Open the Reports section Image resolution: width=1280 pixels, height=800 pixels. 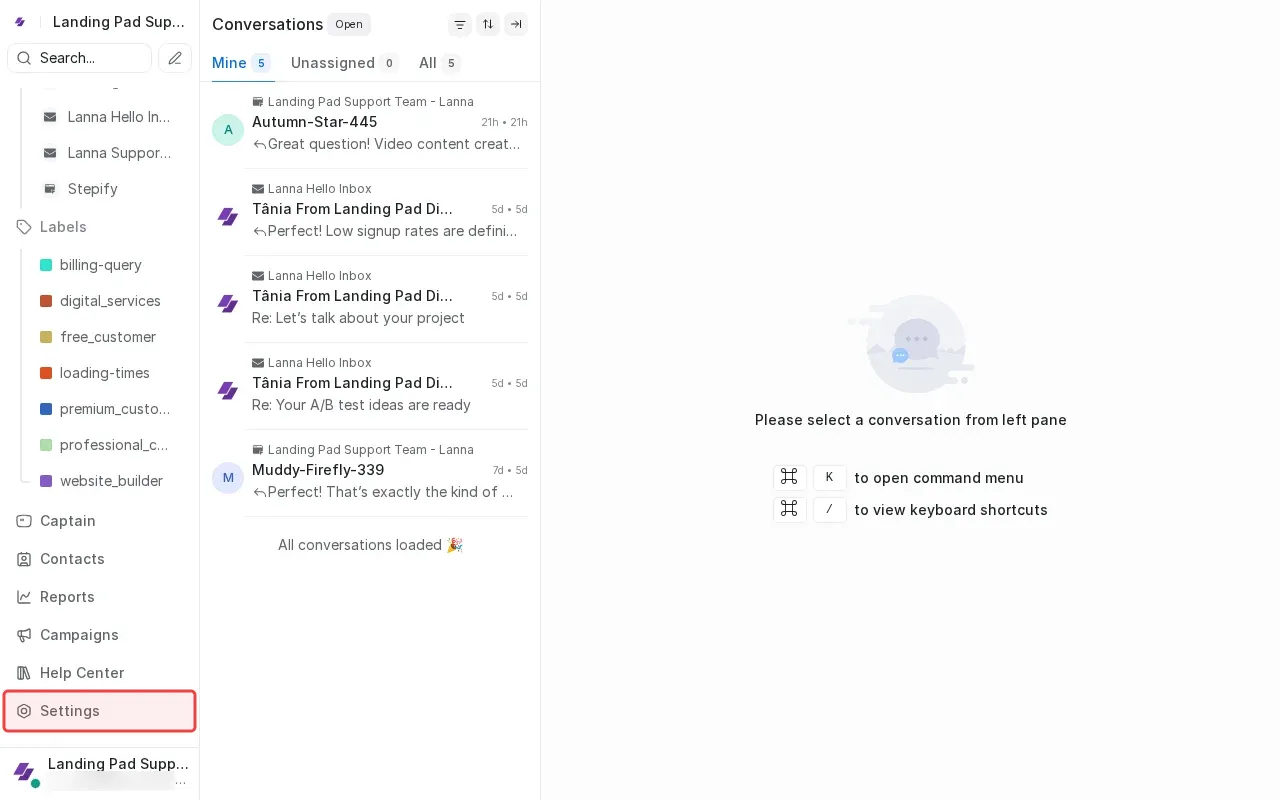(67, 597)
